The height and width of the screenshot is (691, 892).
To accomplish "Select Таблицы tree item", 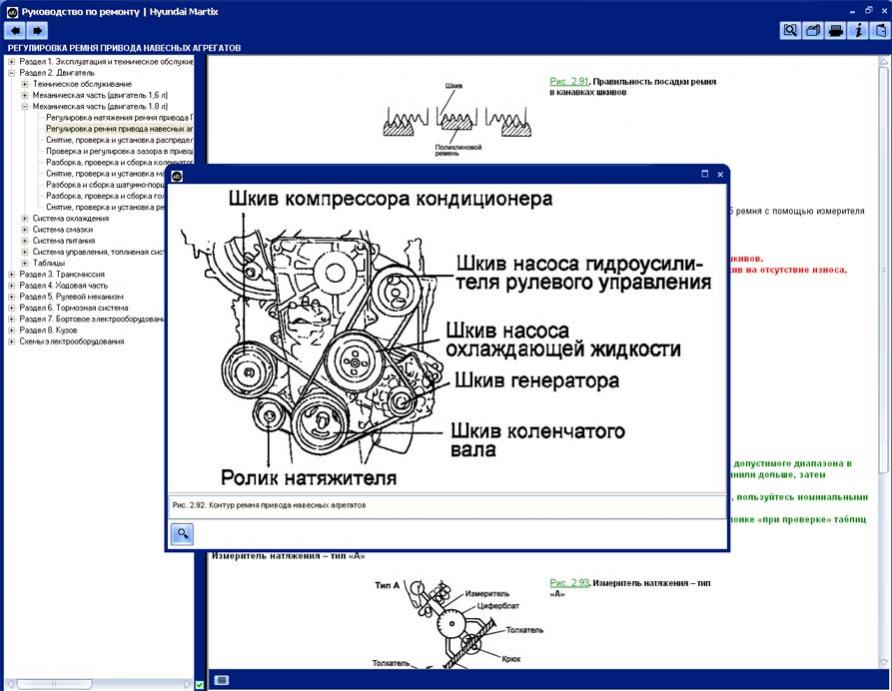I will tap(49, 263).
